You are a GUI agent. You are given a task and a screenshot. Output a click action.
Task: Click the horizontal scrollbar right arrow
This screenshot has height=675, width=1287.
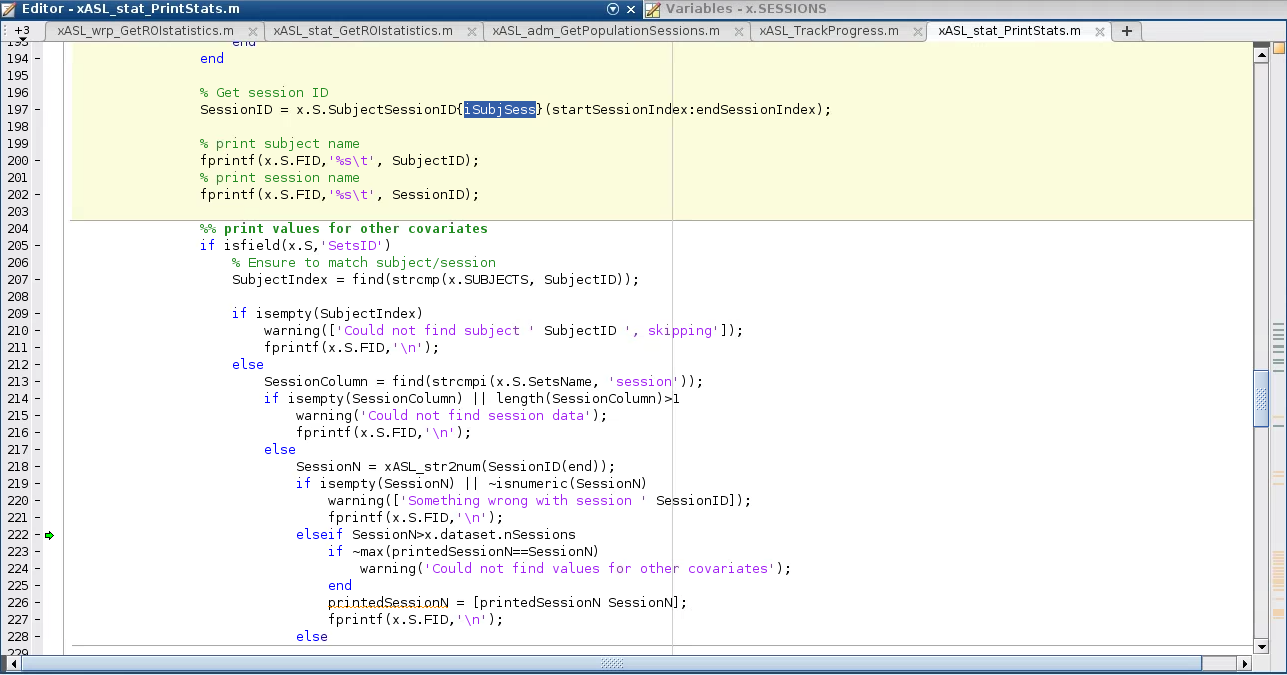[1245, 663]
